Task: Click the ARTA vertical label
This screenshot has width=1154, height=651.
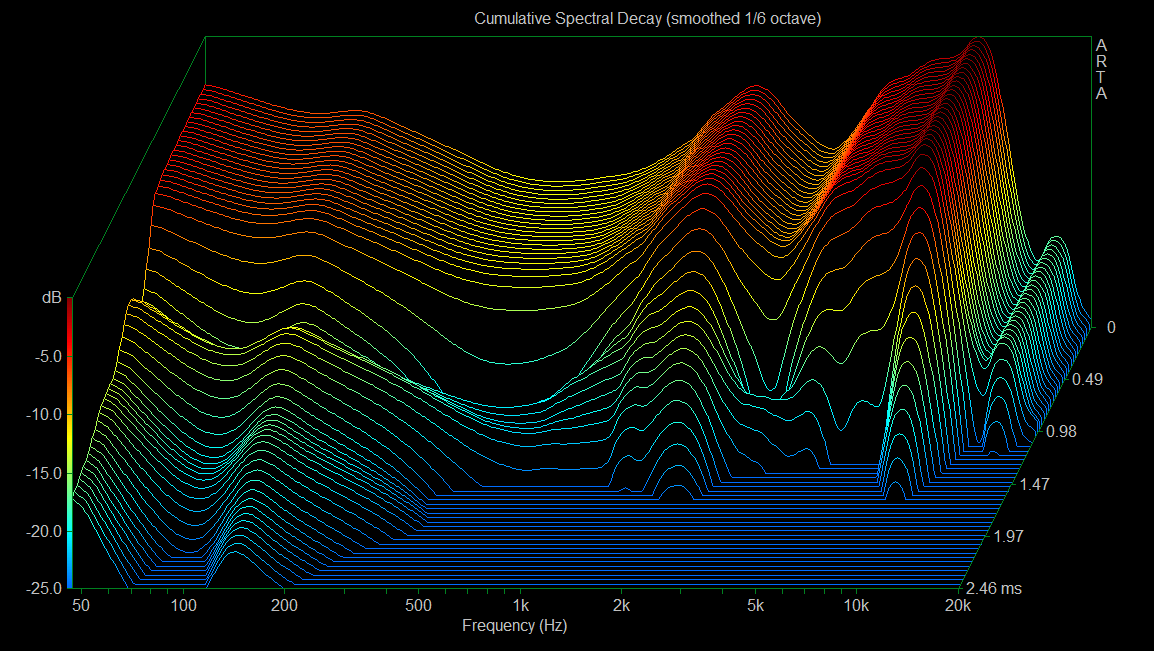Action: tap(1101, 70)
